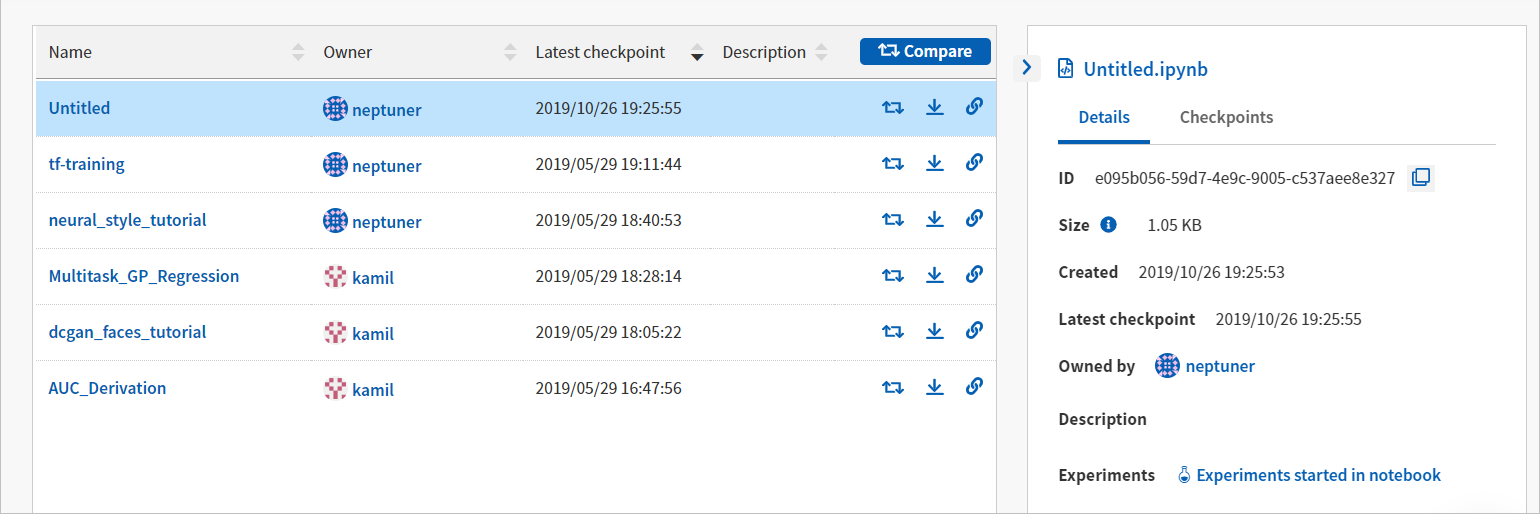This screenshot has height=514, width=1540.
Task: Sort notebooks by Description column
Action: [821, 52]
